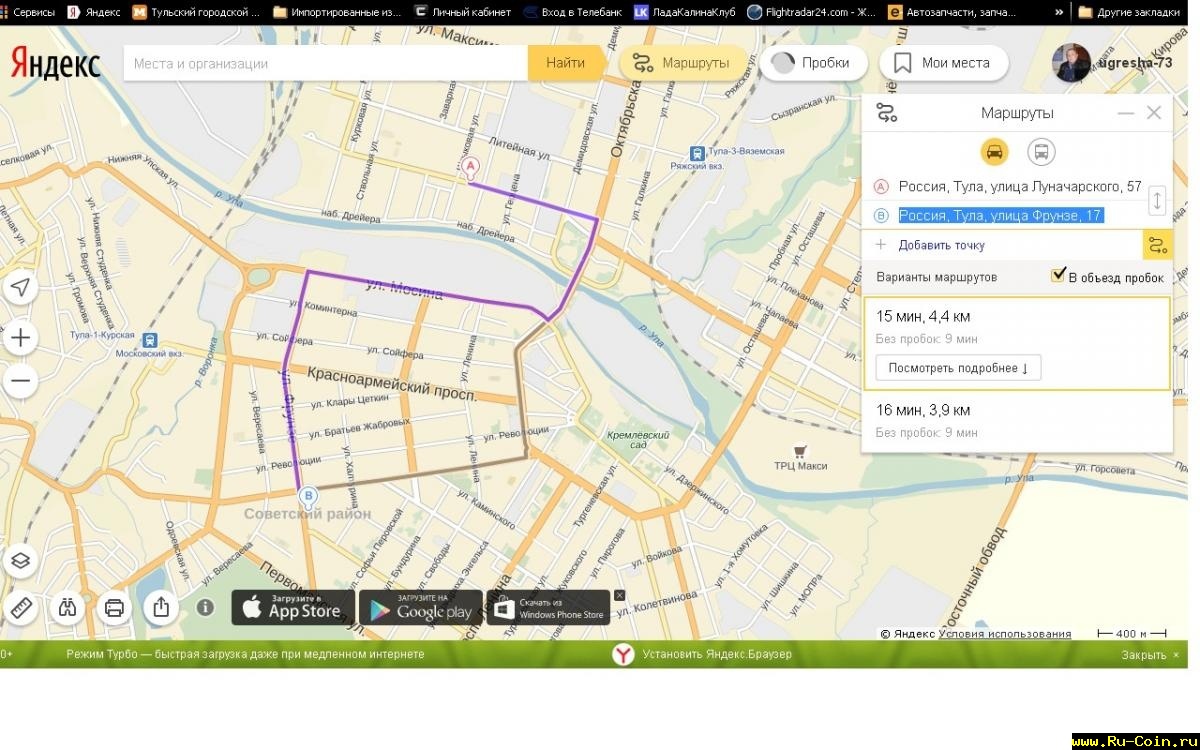This screenshot has height=750, width=1200.
Task: Open the 'Вход в Телебанк' bookmark
Action: coord(572,12)
